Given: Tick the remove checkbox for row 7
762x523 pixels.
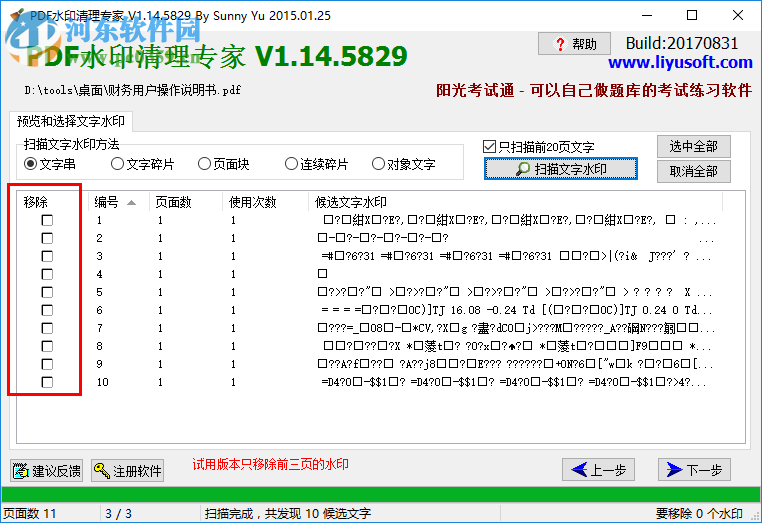Looking at the screenshot, I should (47, 328).
